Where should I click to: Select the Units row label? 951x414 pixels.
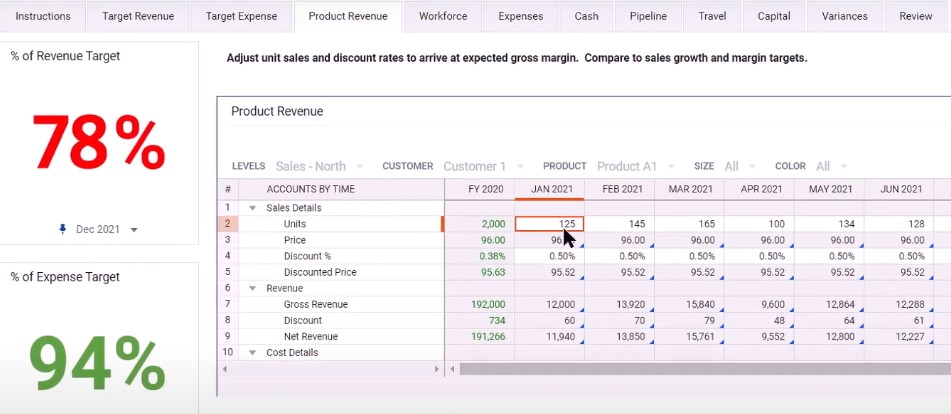pyautogui.click(x=294, y=224)
